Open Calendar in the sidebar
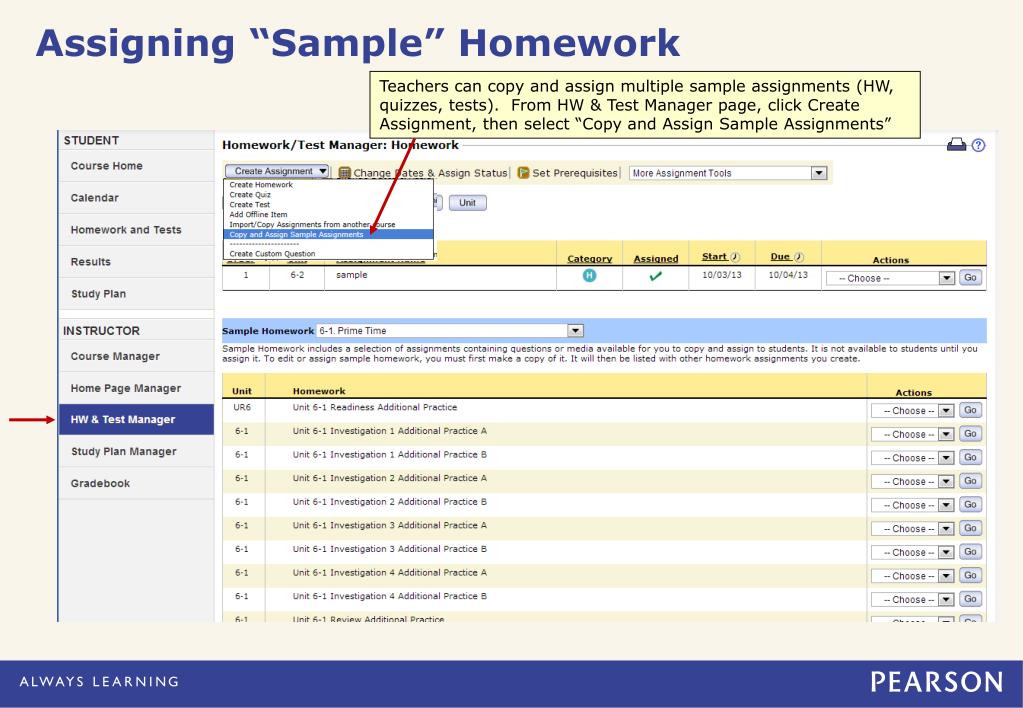Viewport: 1023px width, 708px height. 136,198
